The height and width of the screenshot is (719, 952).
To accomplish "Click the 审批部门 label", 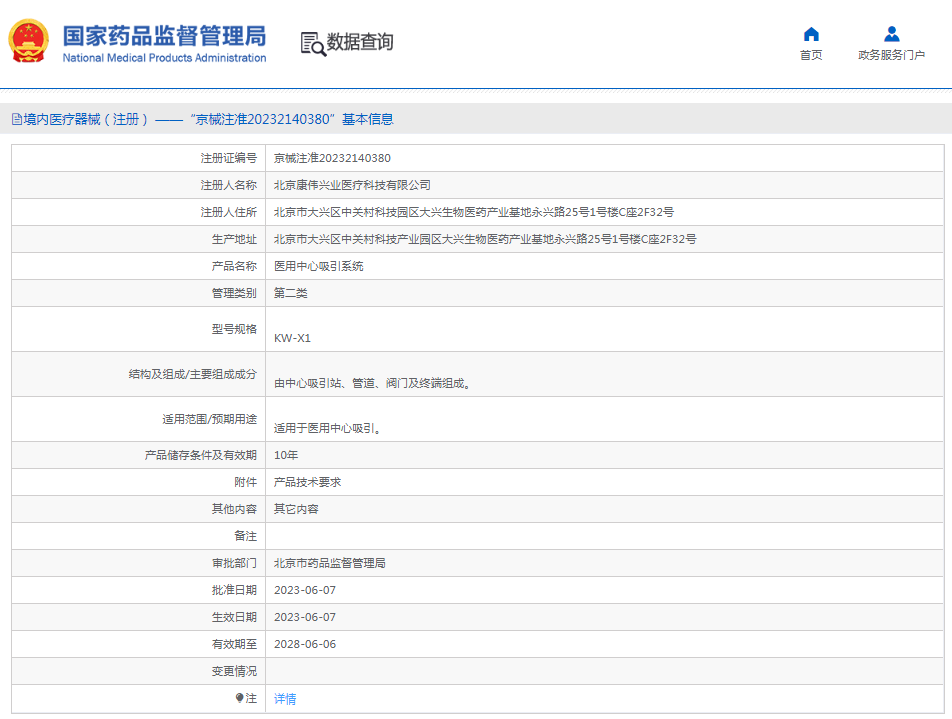I will [x=234, y=563].
